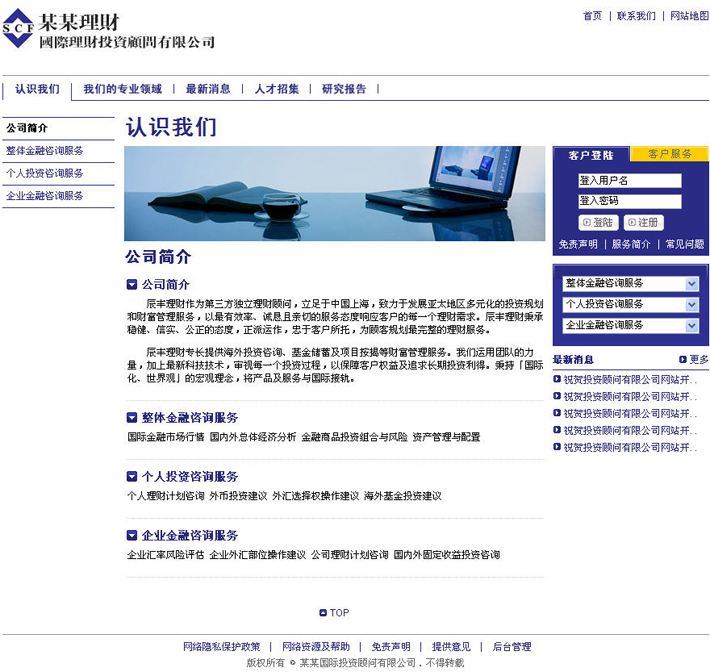Click 企业外汇部位操作建议 text link
Image resolution: width=710 pixels, height=672 pixels.
click(x=258, y=555)
